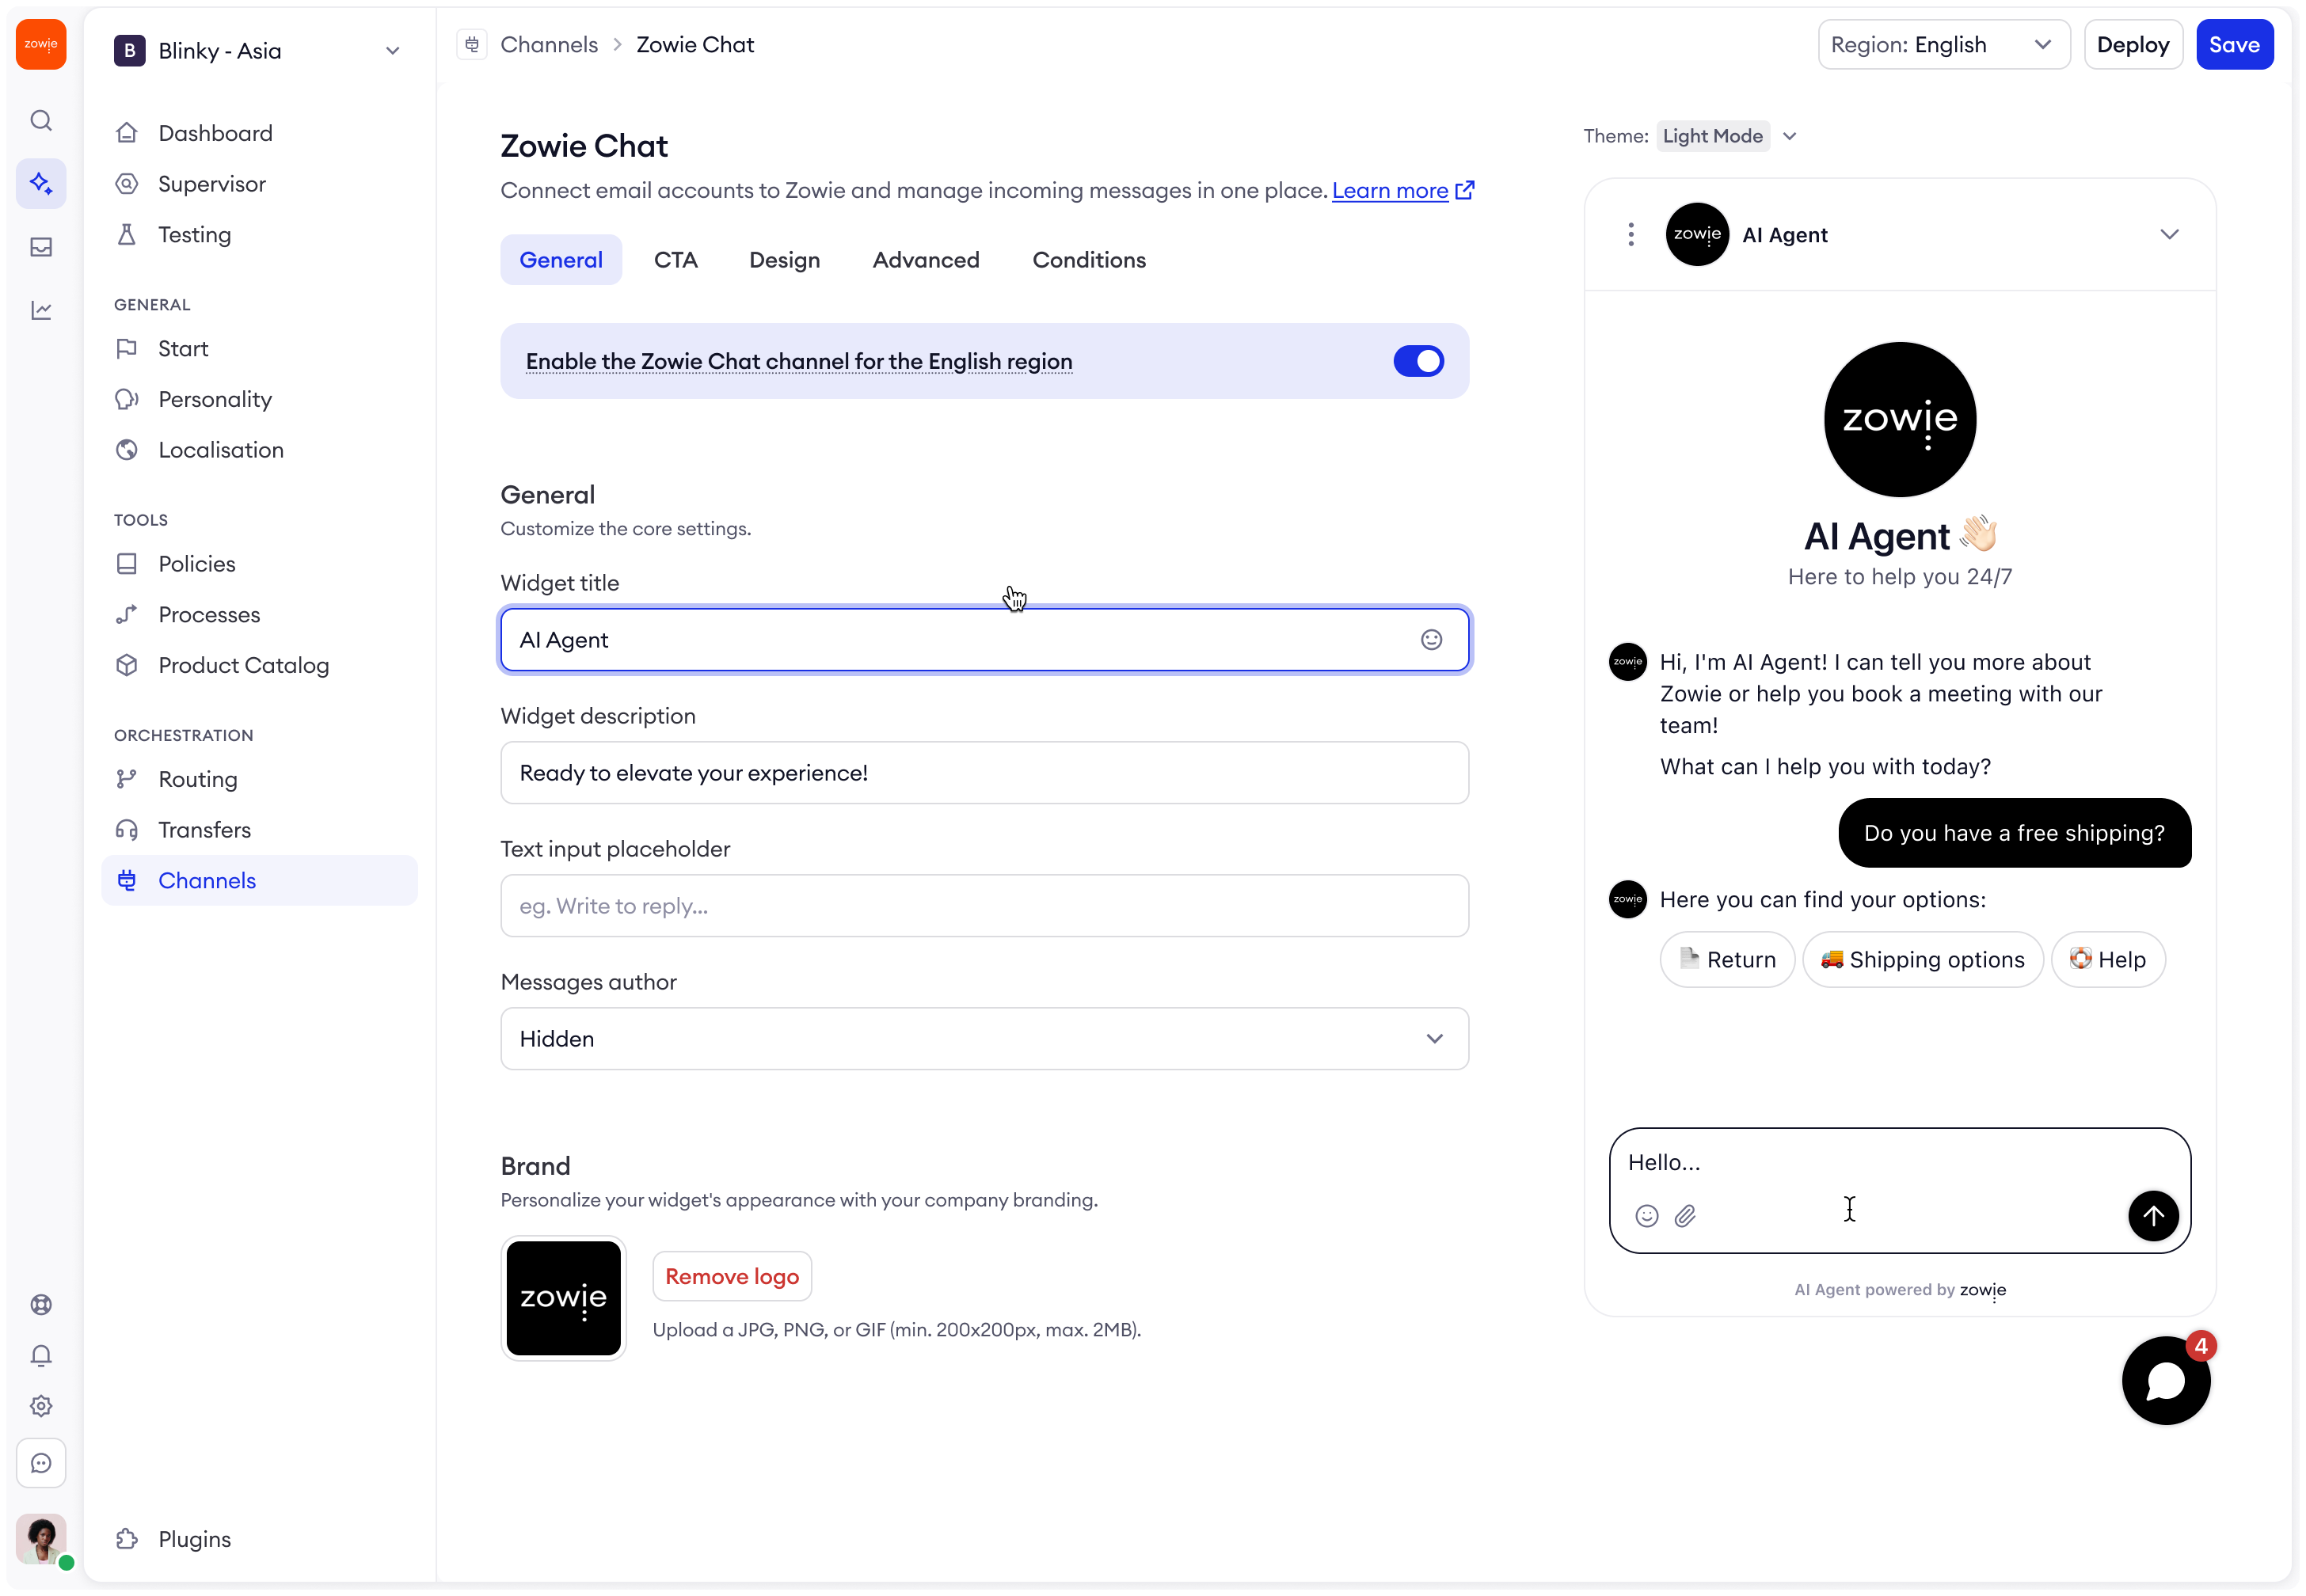2306x1596 pixels.
Task: Toggle Enable the Zowie Chat channel switch
Action: click(1419, 361)
